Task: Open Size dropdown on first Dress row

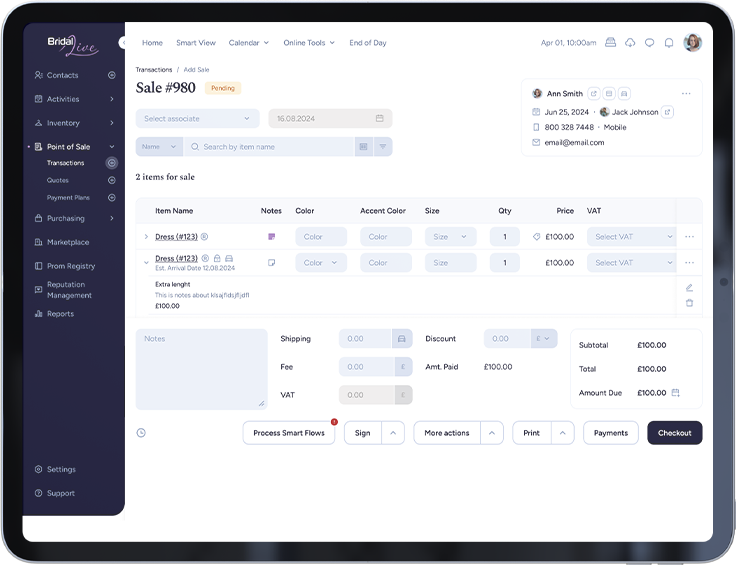Action: [x=451, y=237]
